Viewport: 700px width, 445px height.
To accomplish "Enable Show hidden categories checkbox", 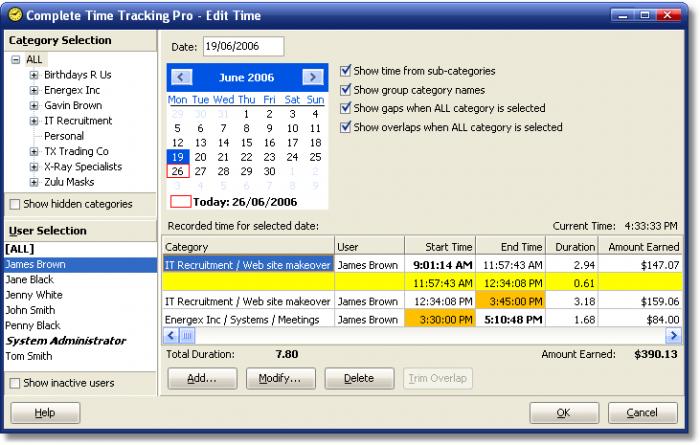I will 14,204.
